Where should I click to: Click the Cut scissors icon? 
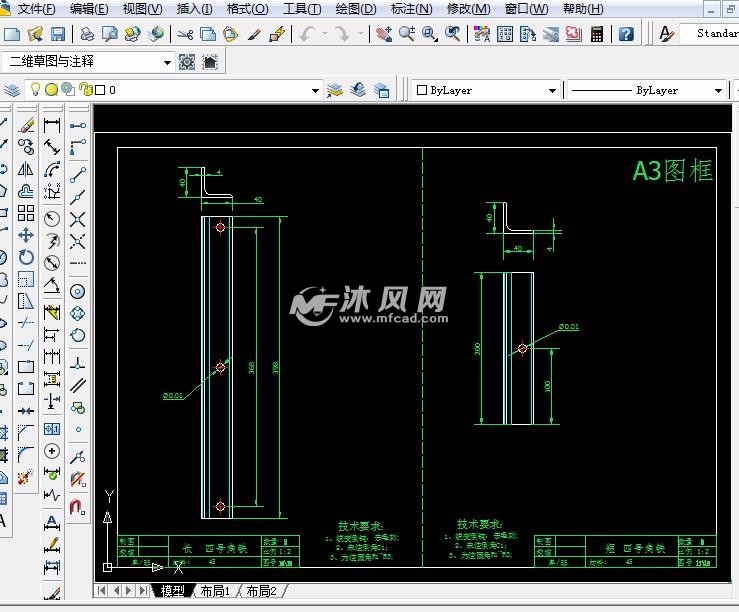185,34
